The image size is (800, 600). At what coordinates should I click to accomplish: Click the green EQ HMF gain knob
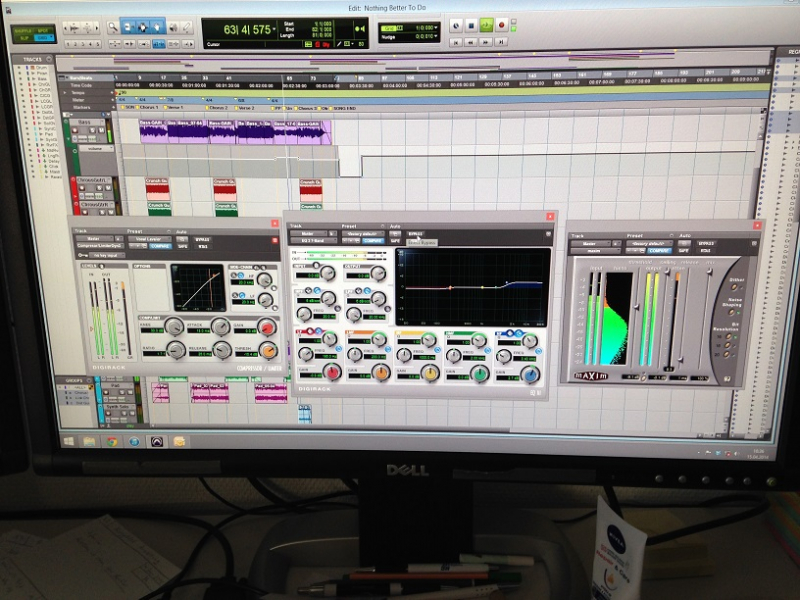coord(480,373)
